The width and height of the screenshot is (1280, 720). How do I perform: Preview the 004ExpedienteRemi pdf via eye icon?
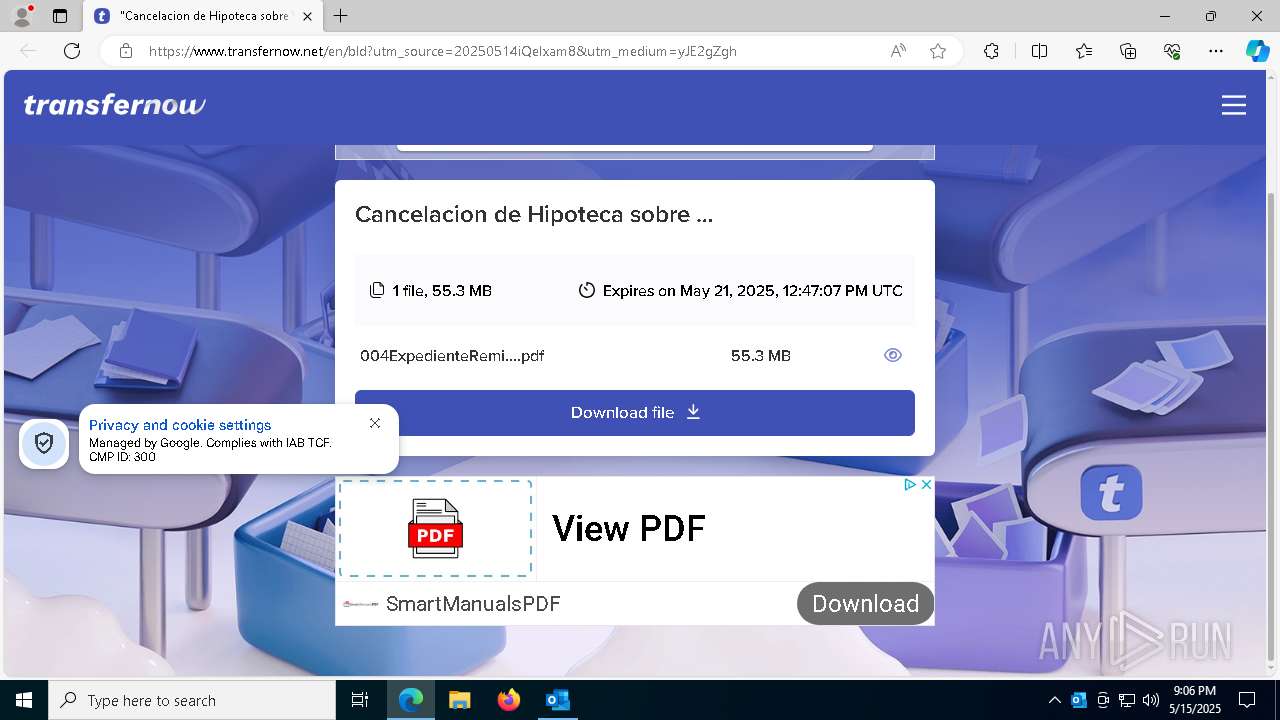point(893,355)
